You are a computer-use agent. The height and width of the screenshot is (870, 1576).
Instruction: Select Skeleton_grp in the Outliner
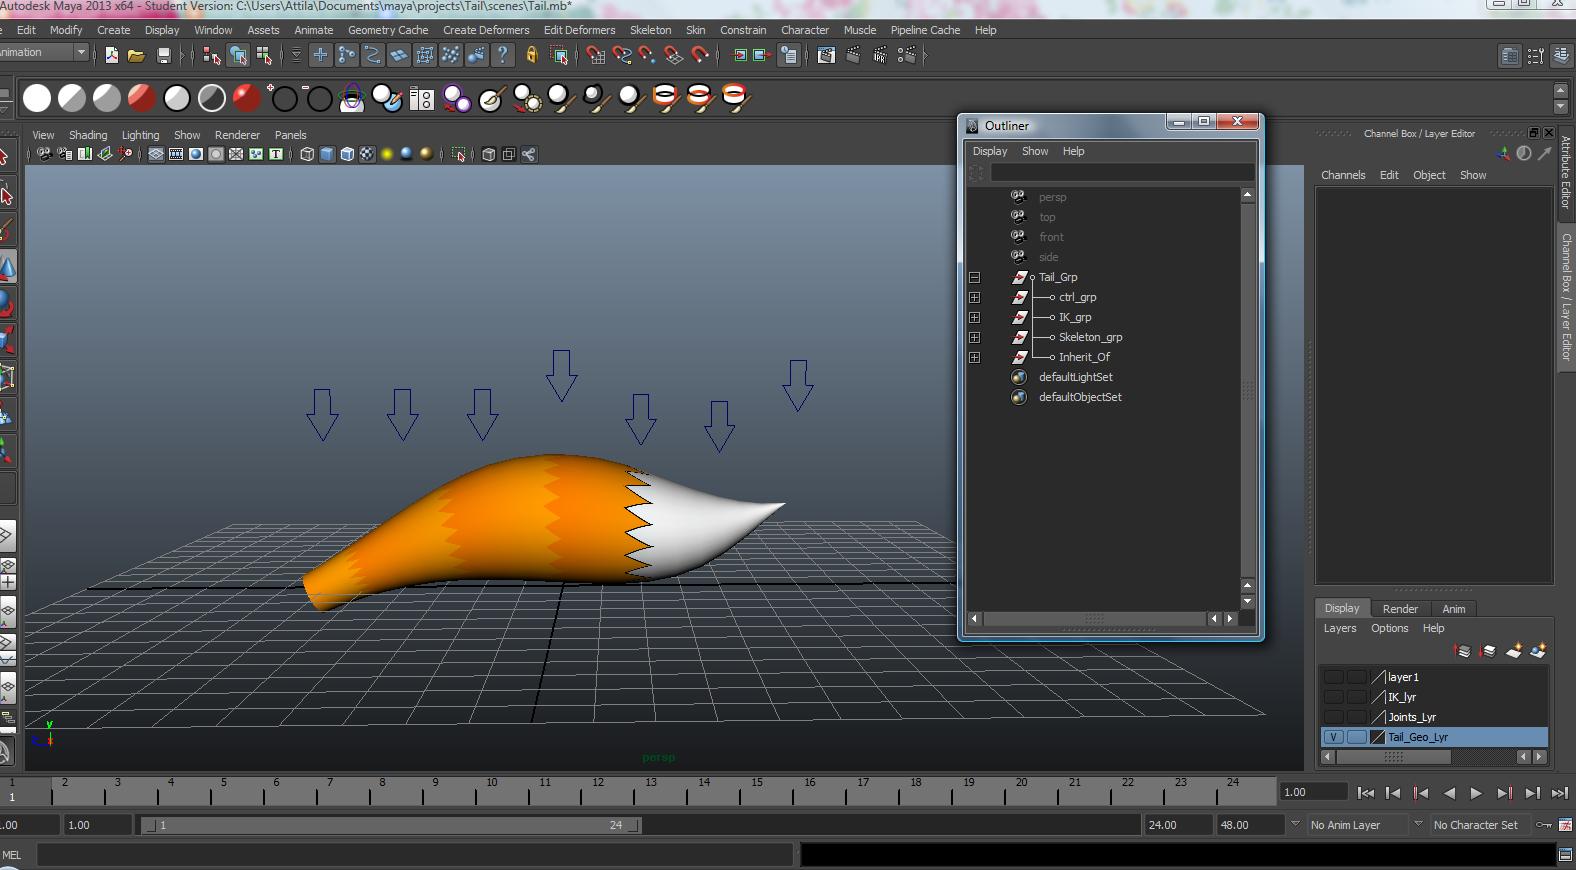click(x=1090, y=337)
